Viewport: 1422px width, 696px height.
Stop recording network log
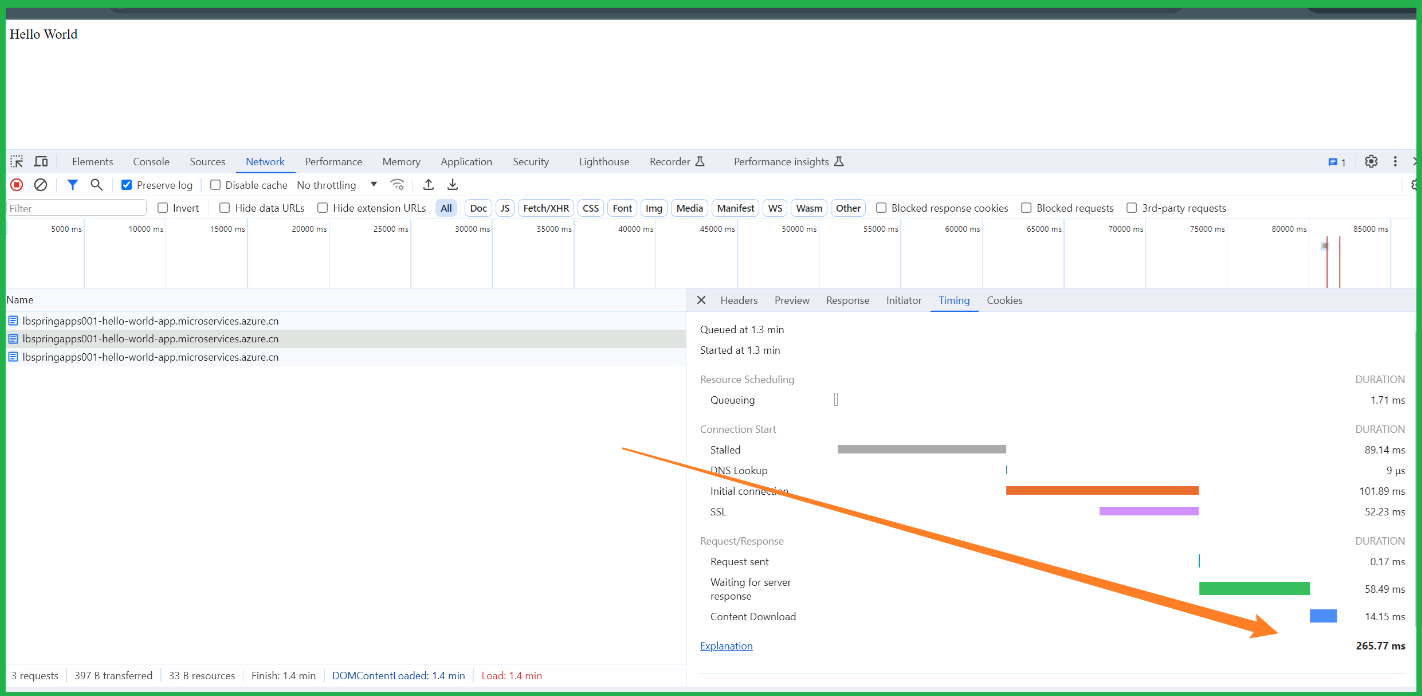point(16,185)
